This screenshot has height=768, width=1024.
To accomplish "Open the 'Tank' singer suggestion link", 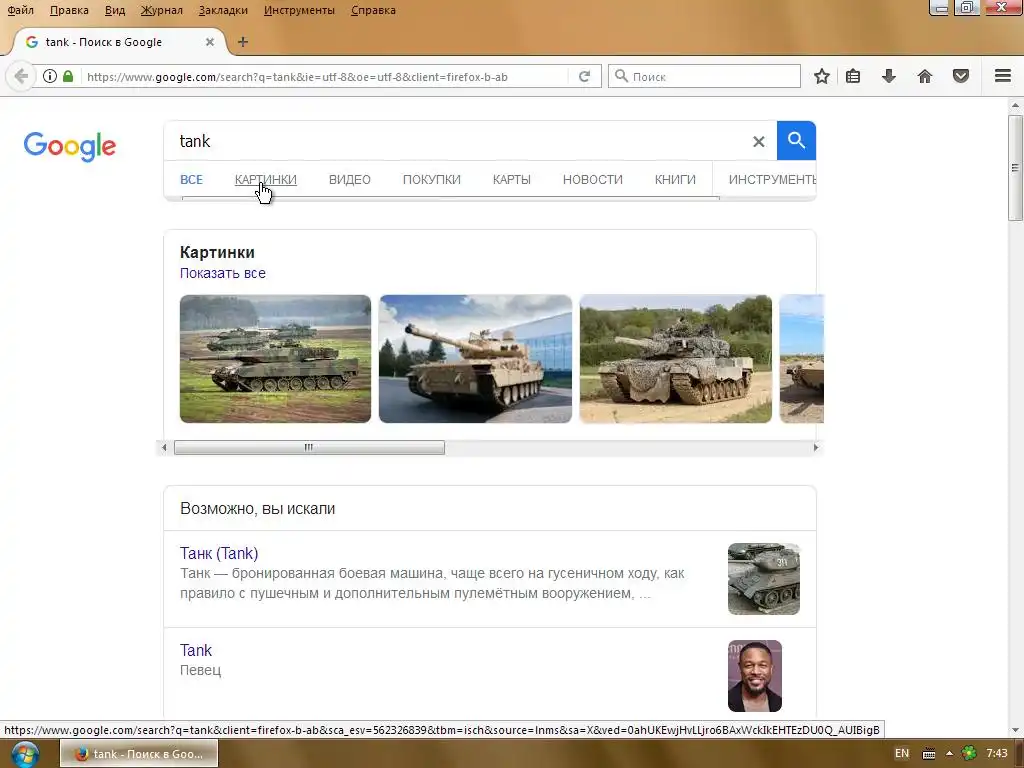I will [x=196, y=650].
